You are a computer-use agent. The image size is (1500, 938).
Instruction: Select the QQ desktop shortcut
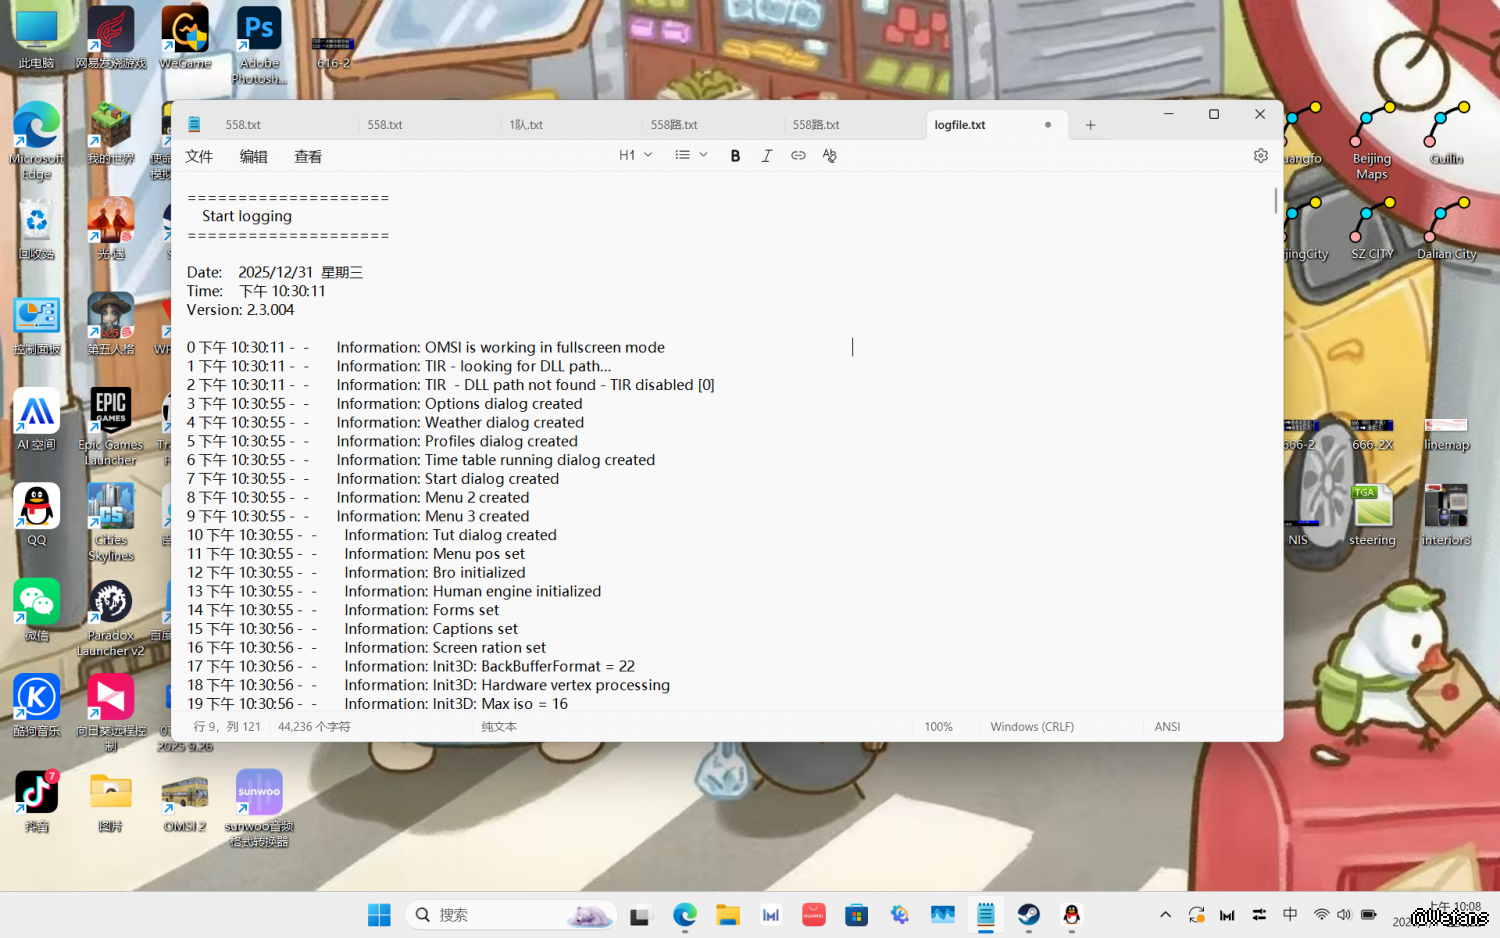pos(37,514)
